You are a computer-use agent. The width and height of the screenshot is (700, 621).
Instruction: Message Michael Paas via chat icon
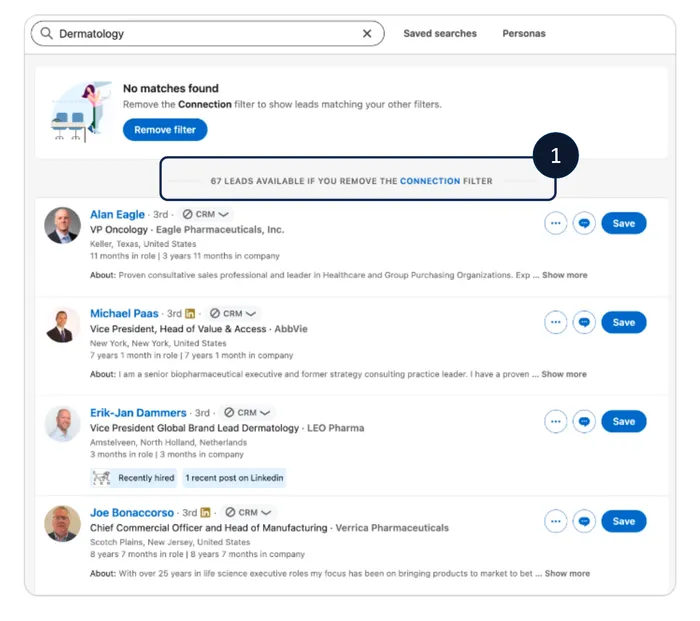point(584,322)
